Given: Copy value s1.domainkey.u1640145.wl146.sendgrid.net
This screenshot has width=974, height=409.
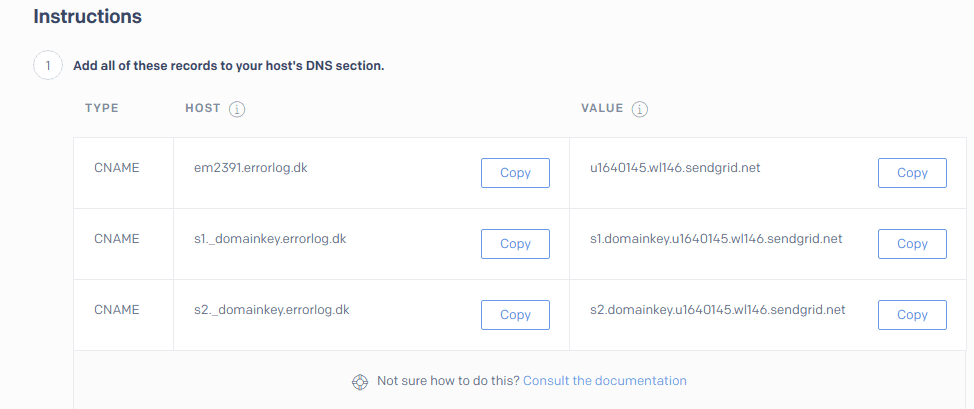Looking at the screenshot, I should point(912,244).
